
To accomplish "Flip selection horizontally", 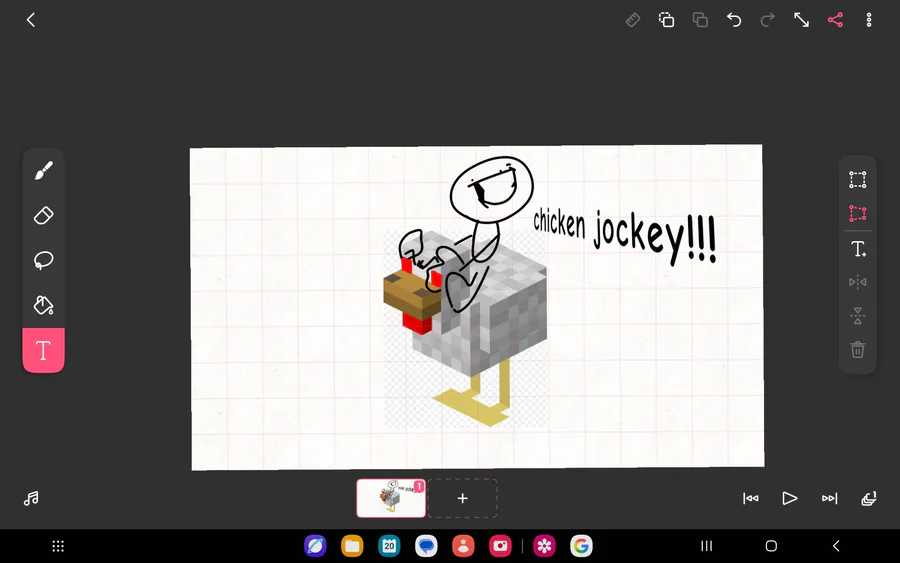I will coord(858,282).
